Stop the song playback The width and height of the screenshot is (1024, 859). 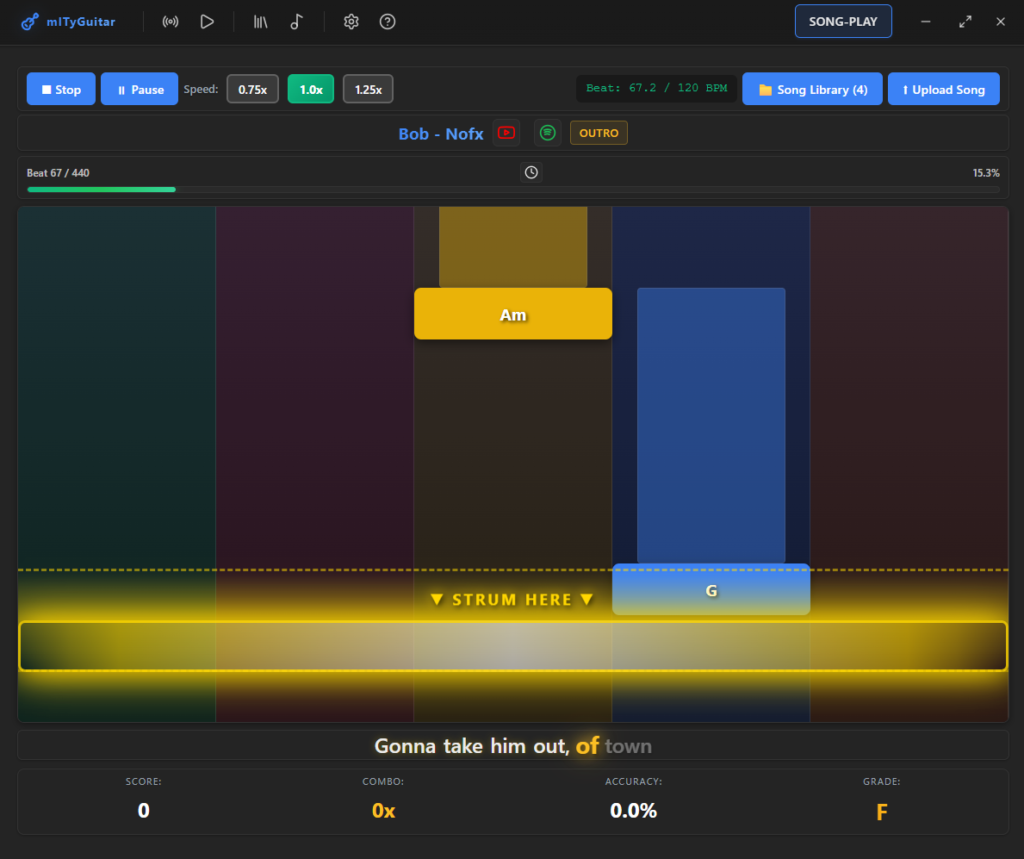point(61,89)
